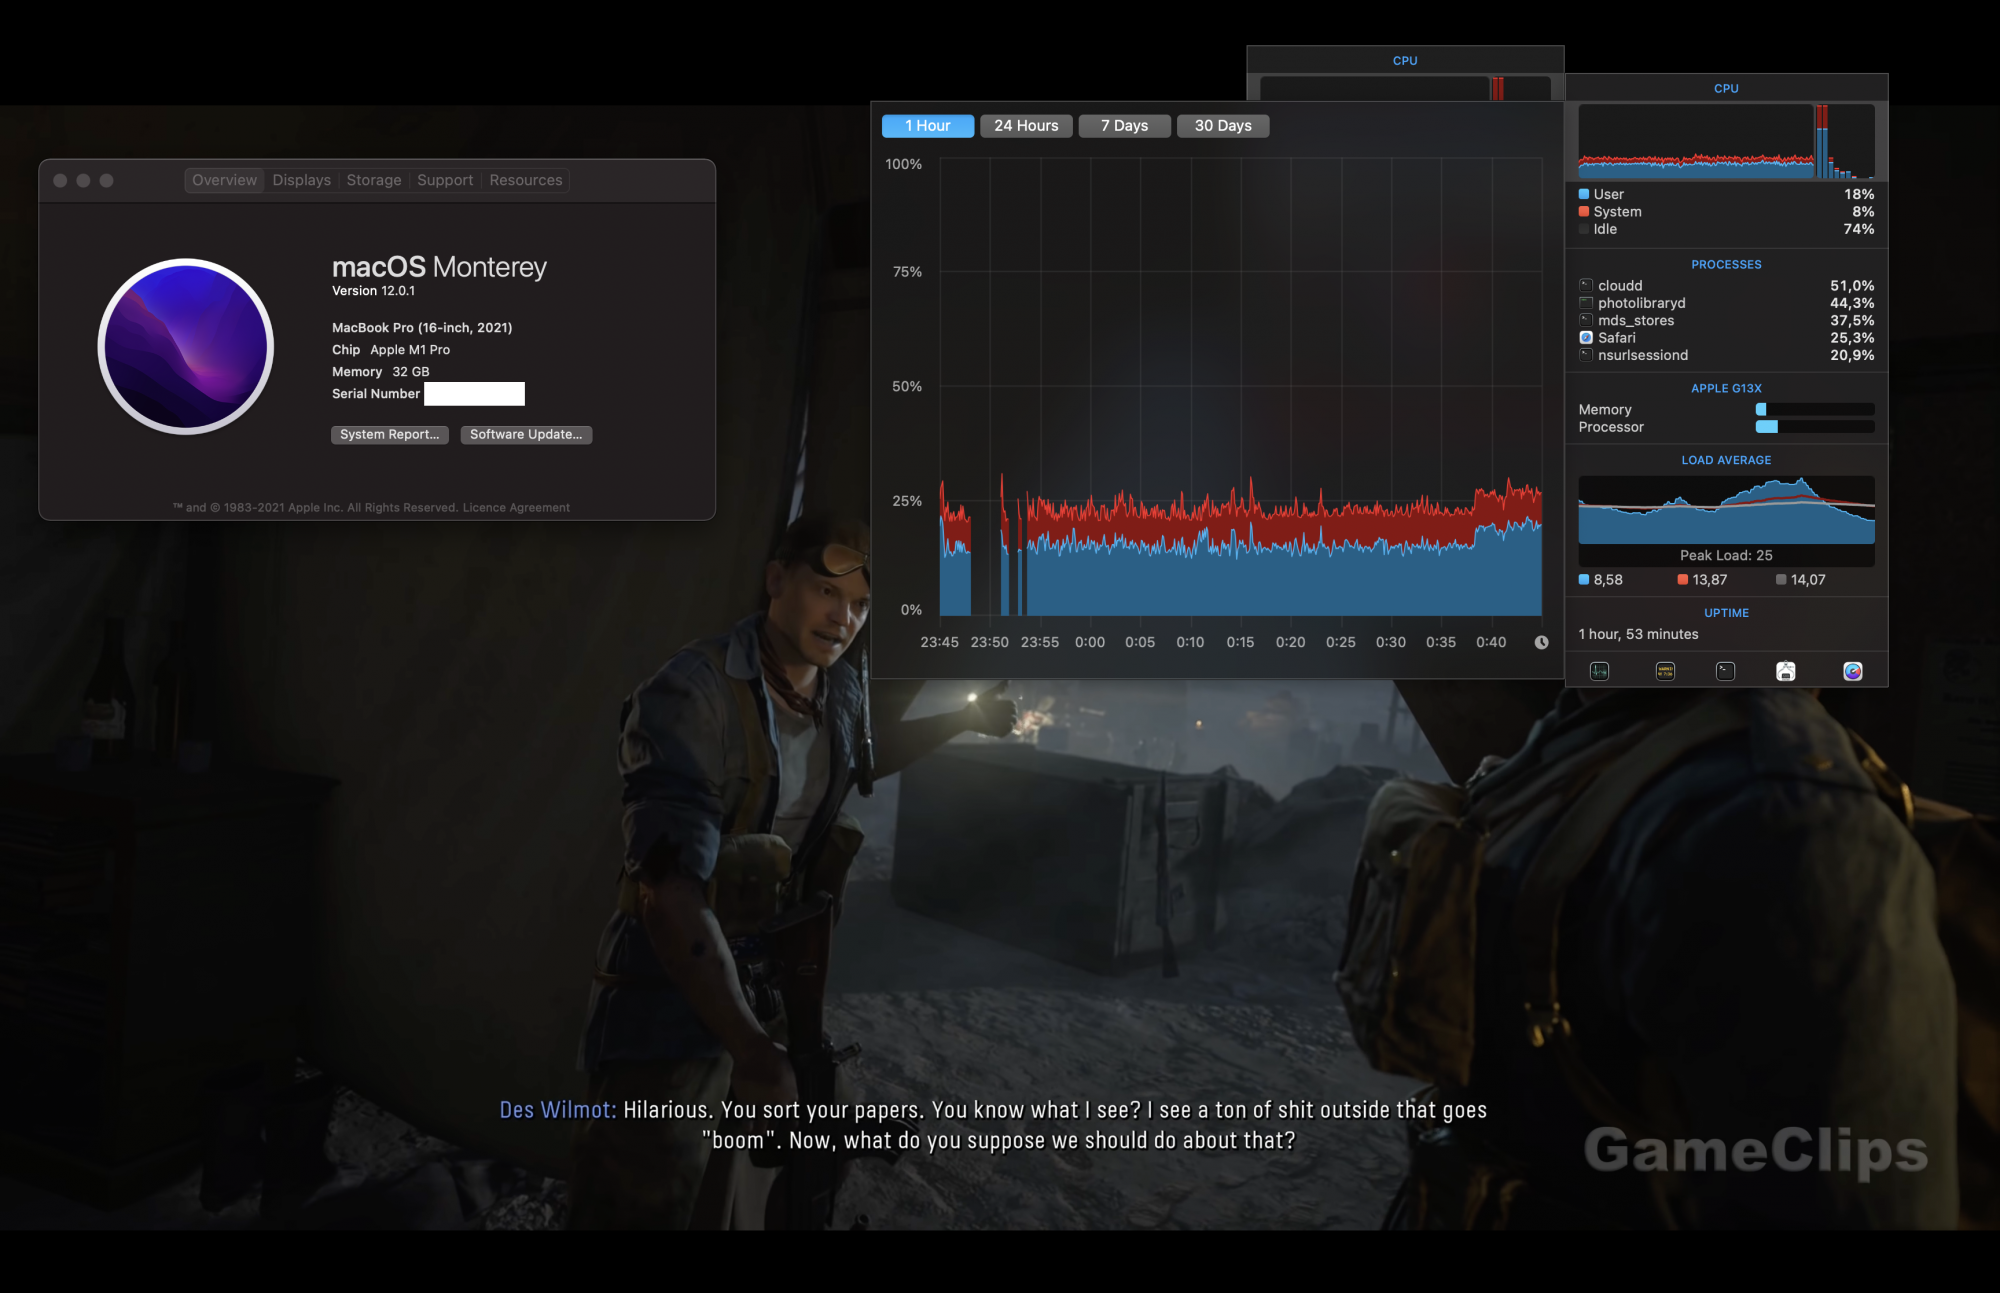The width and height of the screenshot is (2000, 1293).
Task: Launch Terminal from the iStat panel
Action: tap(1725, 671)
